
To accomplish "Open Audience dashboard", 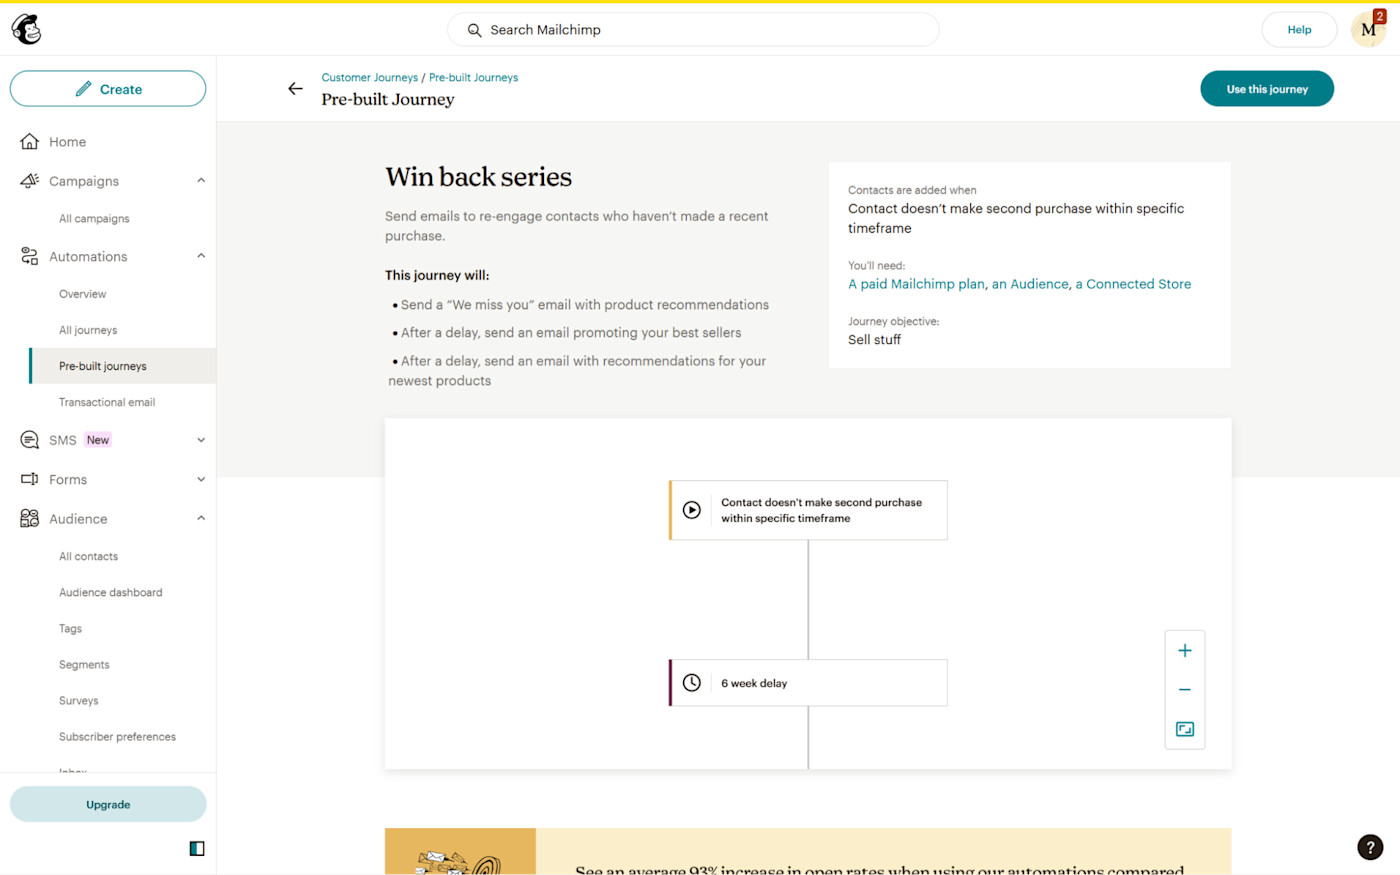I will [x=110, y=593].
